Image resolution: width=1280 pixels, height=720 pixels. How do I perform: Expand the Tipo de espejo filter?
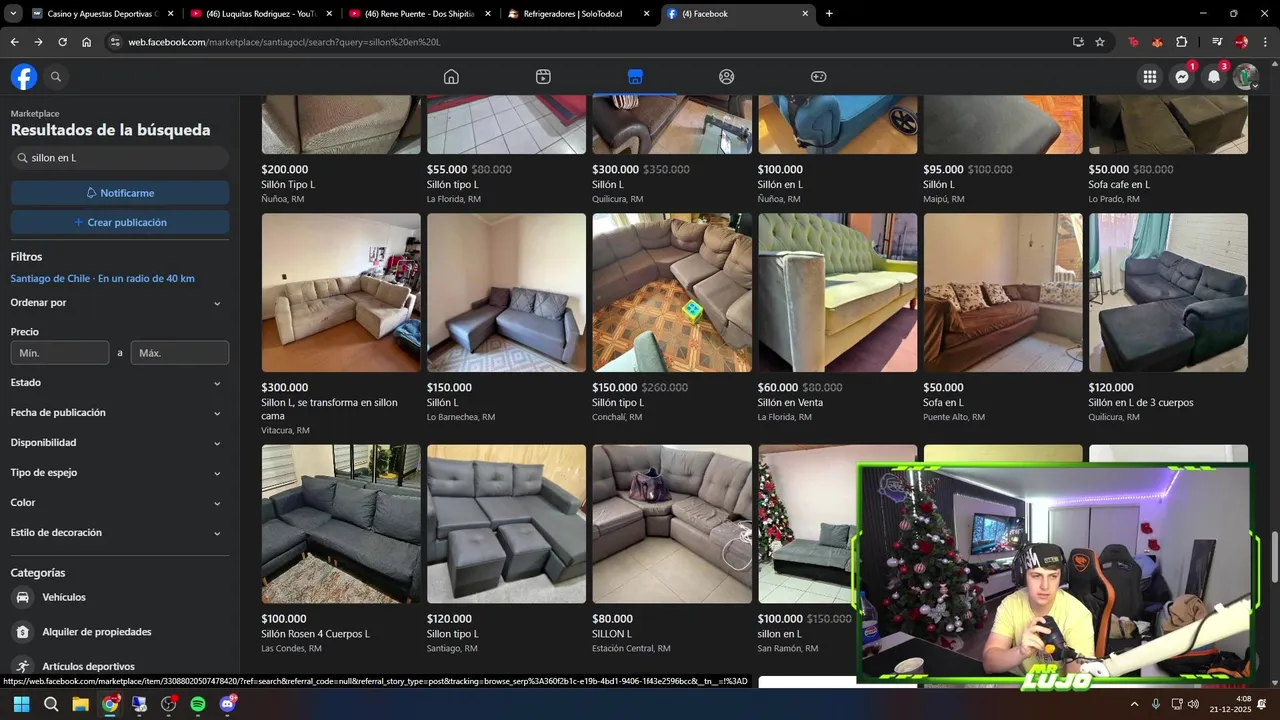point(119,473)
